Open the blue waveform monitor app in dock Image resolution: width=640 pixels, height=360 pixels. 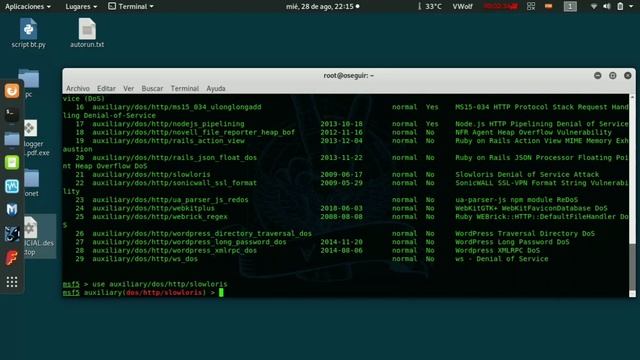[12, 186]
